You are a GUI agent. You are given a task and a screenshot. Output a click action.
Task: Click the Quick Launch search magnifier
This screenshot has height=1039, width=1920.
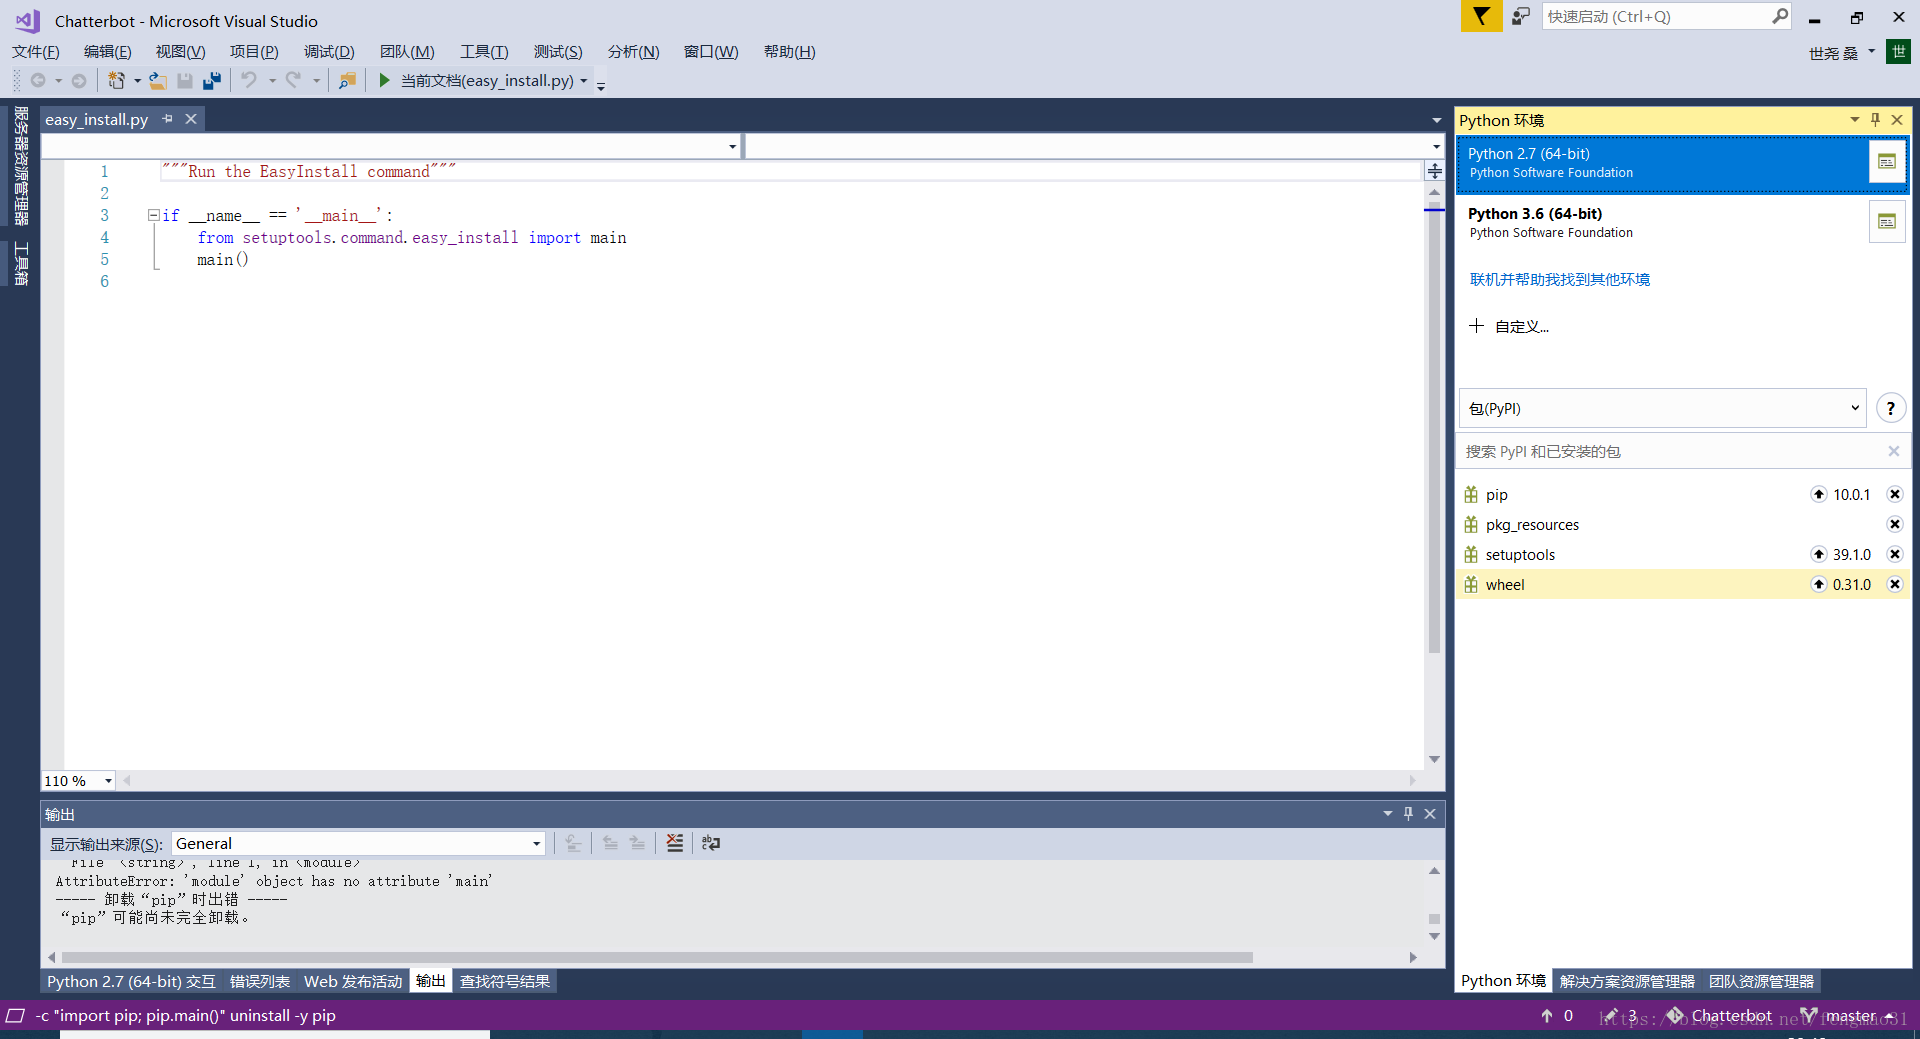click(x=1780, y=16)
